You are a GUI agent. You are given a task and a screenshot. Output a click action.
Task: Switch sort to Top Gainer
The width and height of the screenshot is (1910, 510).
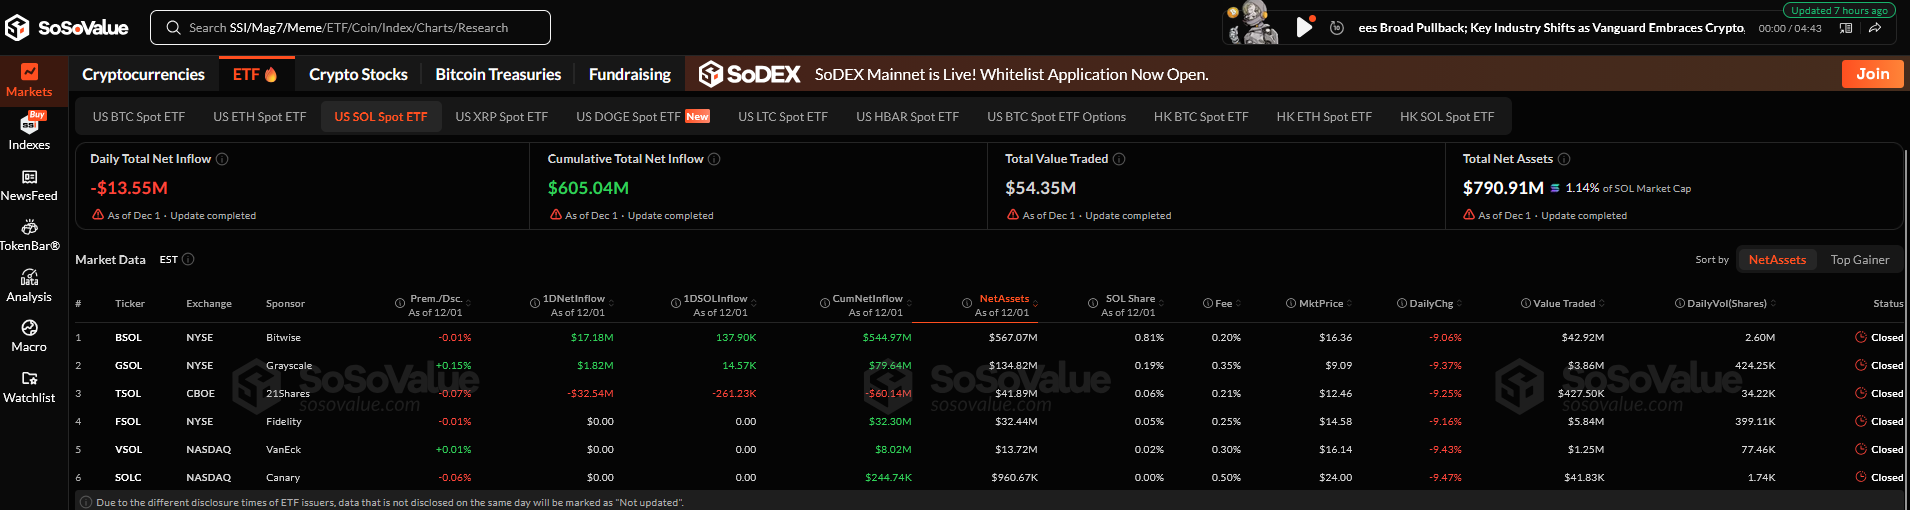[x=1859, y=260]
